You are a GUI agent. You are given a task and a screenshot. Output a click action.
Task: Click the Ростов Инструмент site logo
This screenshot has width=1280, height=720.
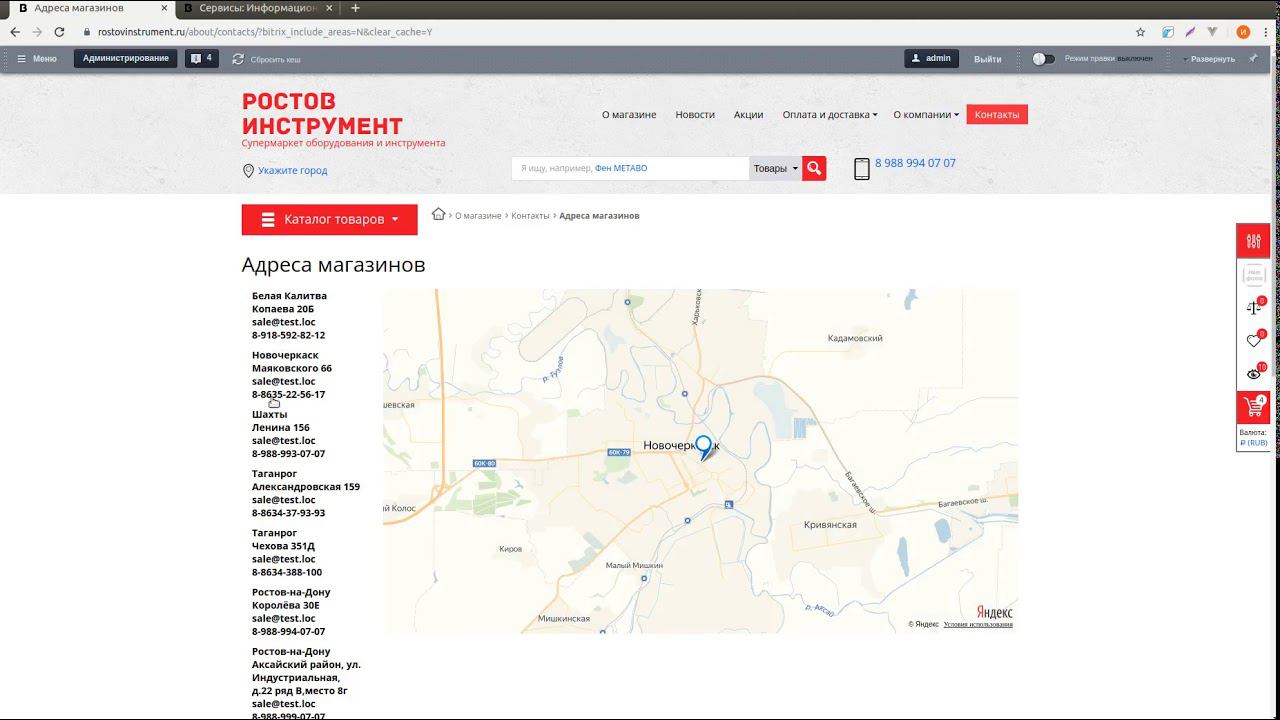point(322,114)
